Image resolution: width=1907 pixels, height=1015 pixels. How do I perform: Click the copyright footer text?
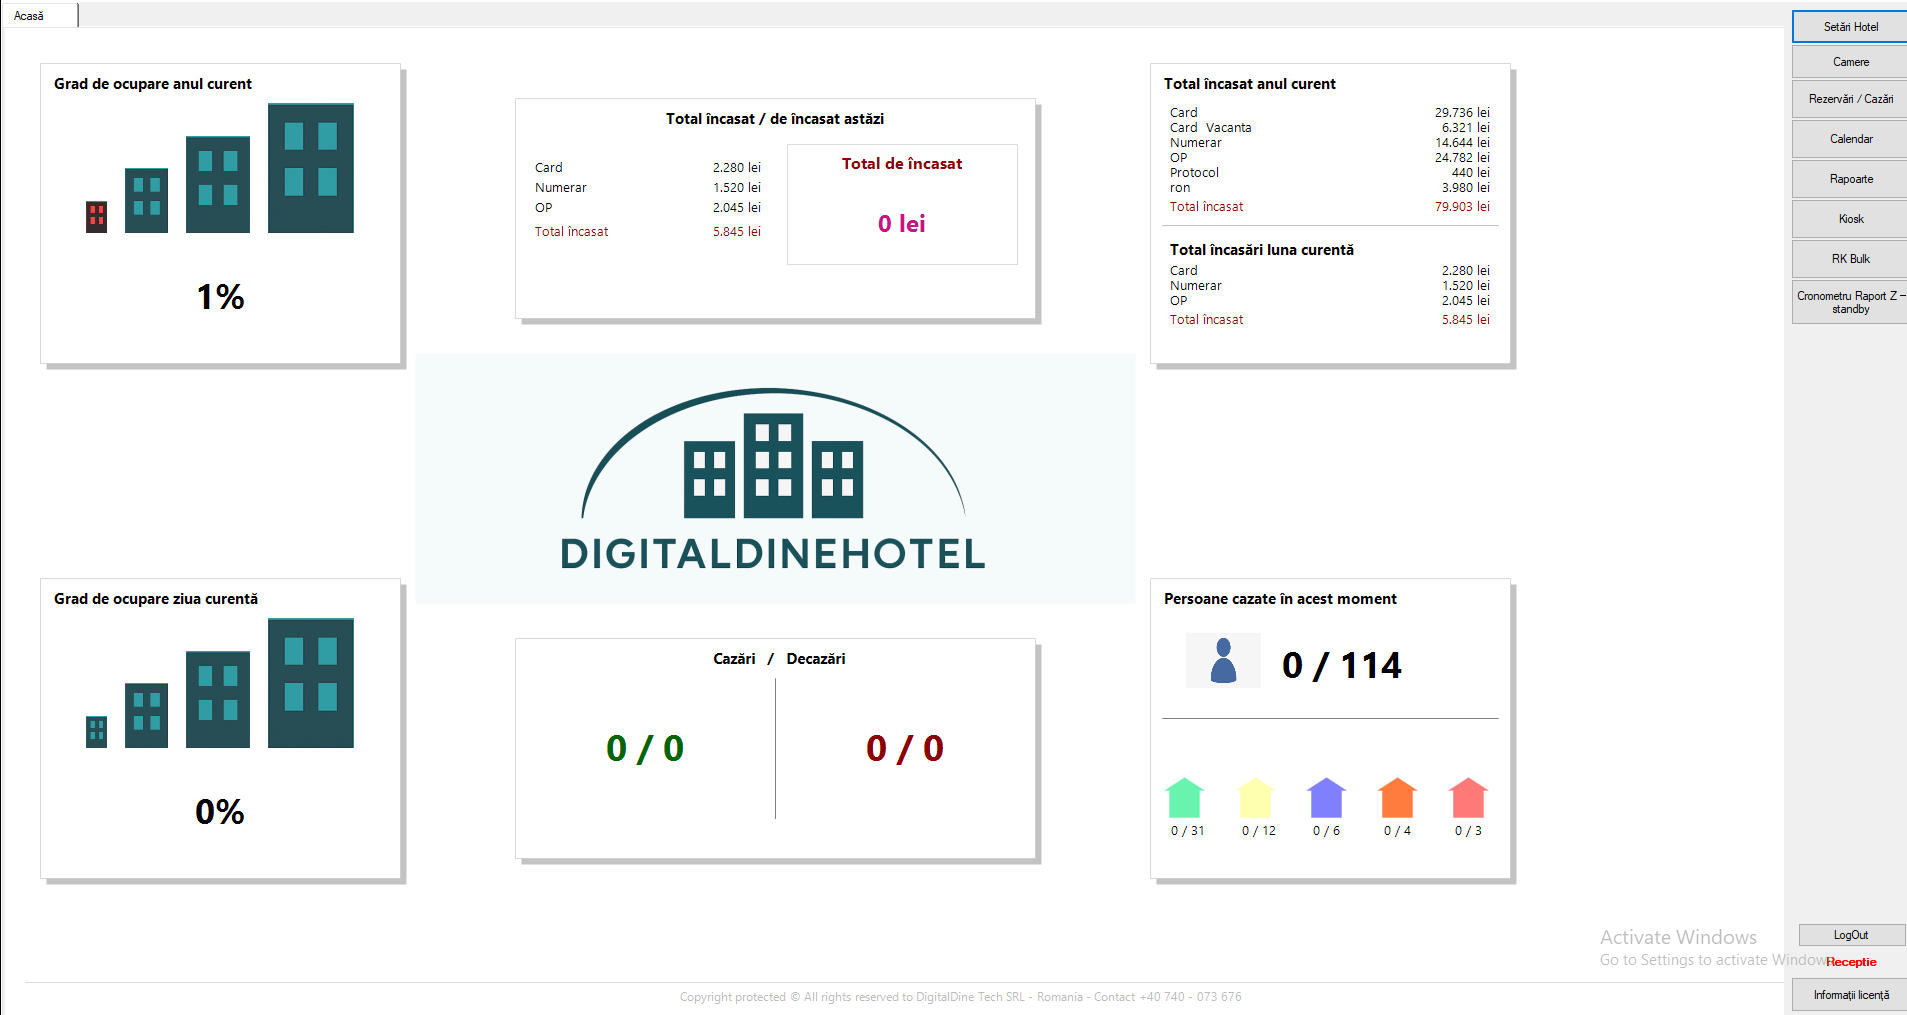point(960,997)
